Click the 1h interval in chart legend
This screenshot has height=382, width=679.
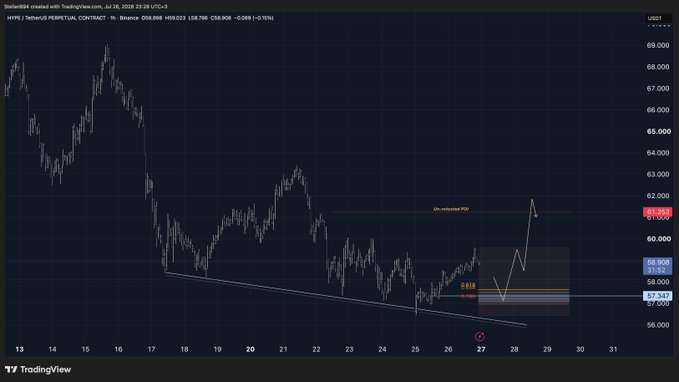[112, 18]
